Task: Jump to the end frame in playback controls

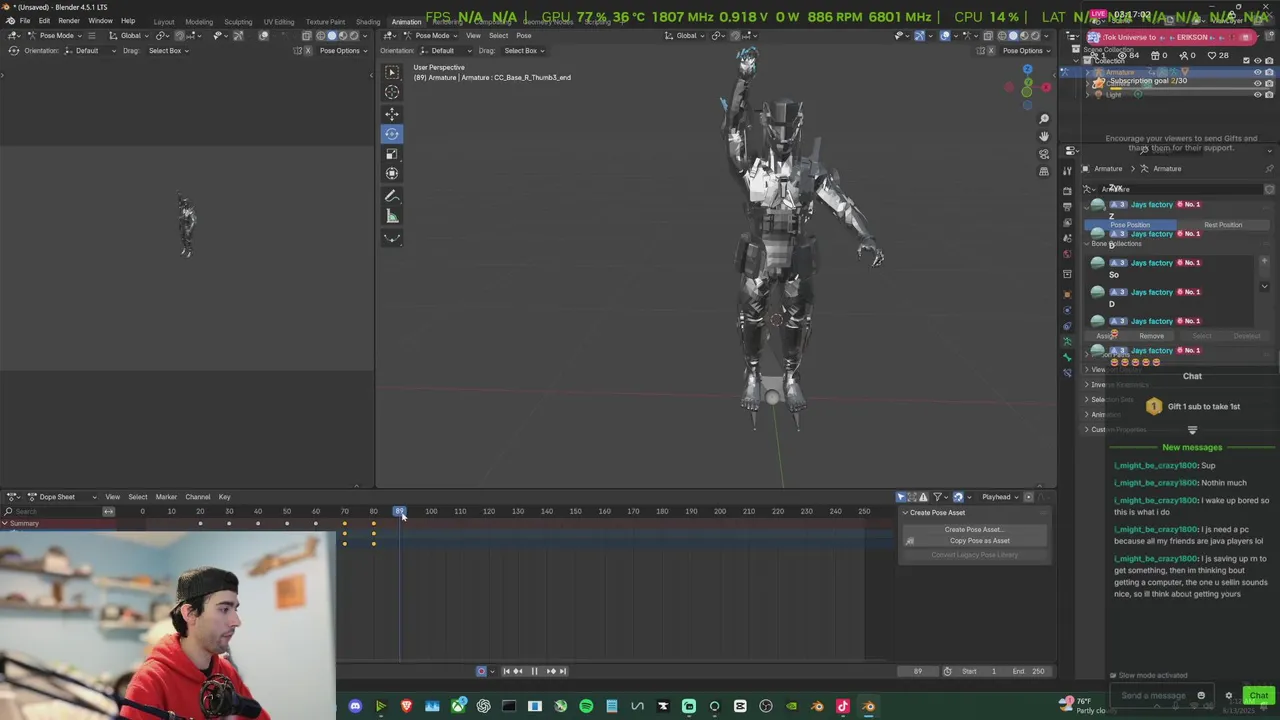Action: pyautogui.click(x=562, y=671)
